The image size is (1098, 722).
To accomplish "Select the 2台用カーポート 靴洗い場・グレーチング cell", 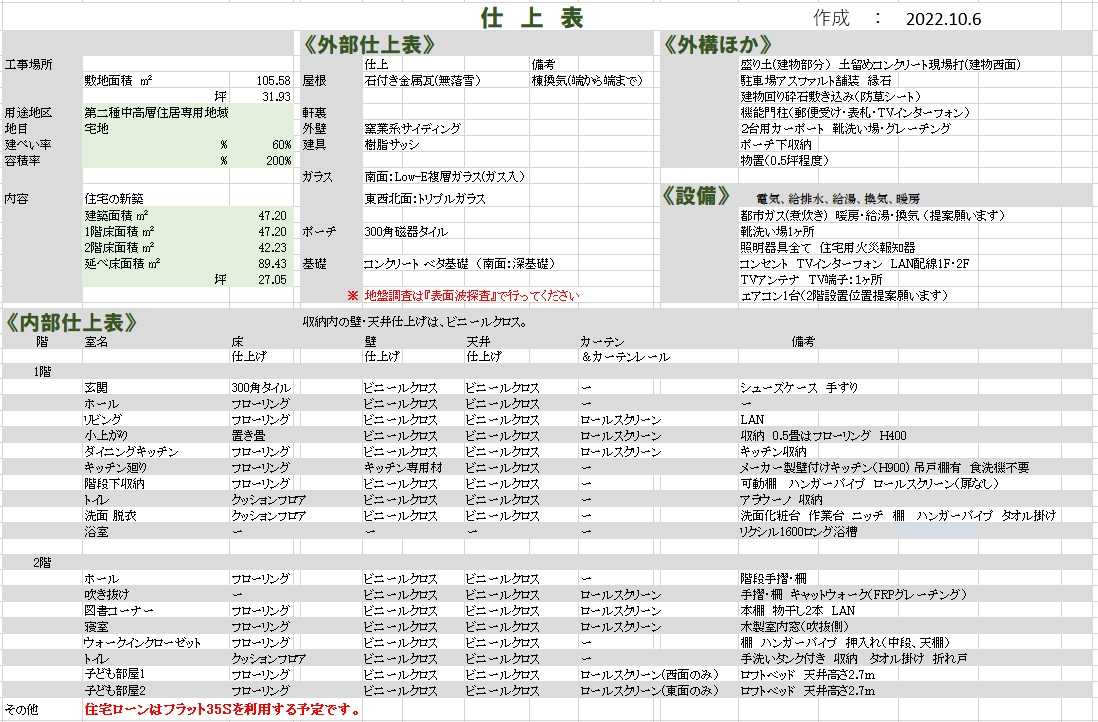I will click(845, 129).
